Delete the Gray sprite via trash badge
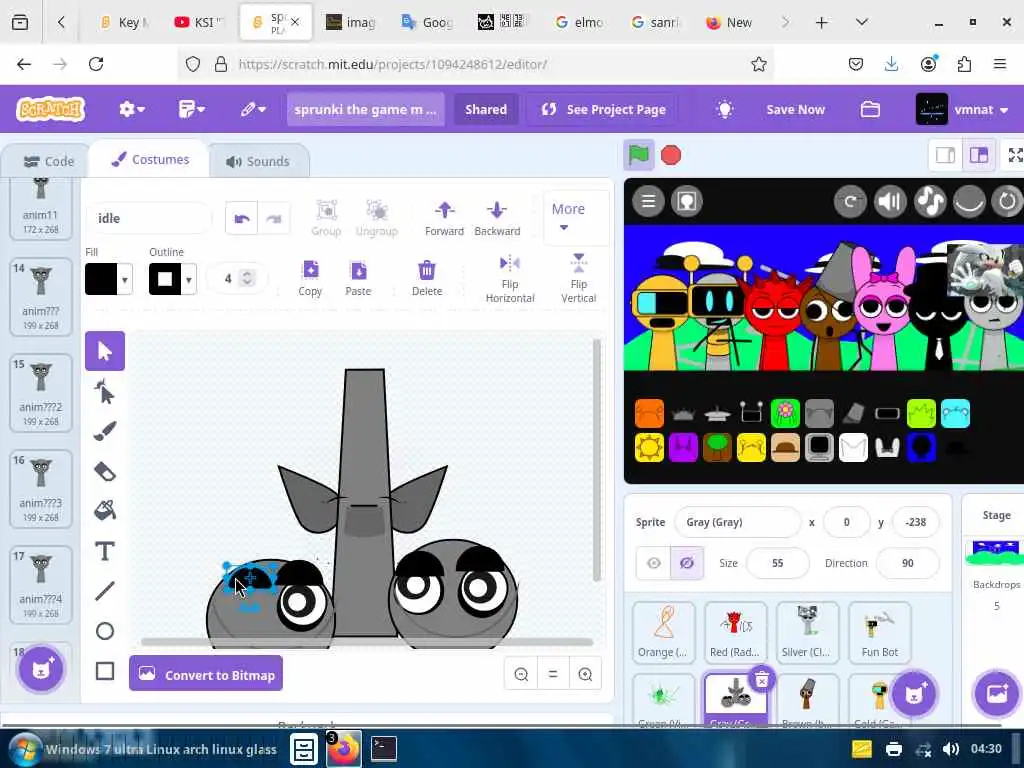This screenshot has width=1024, height=768. point(761,680)
